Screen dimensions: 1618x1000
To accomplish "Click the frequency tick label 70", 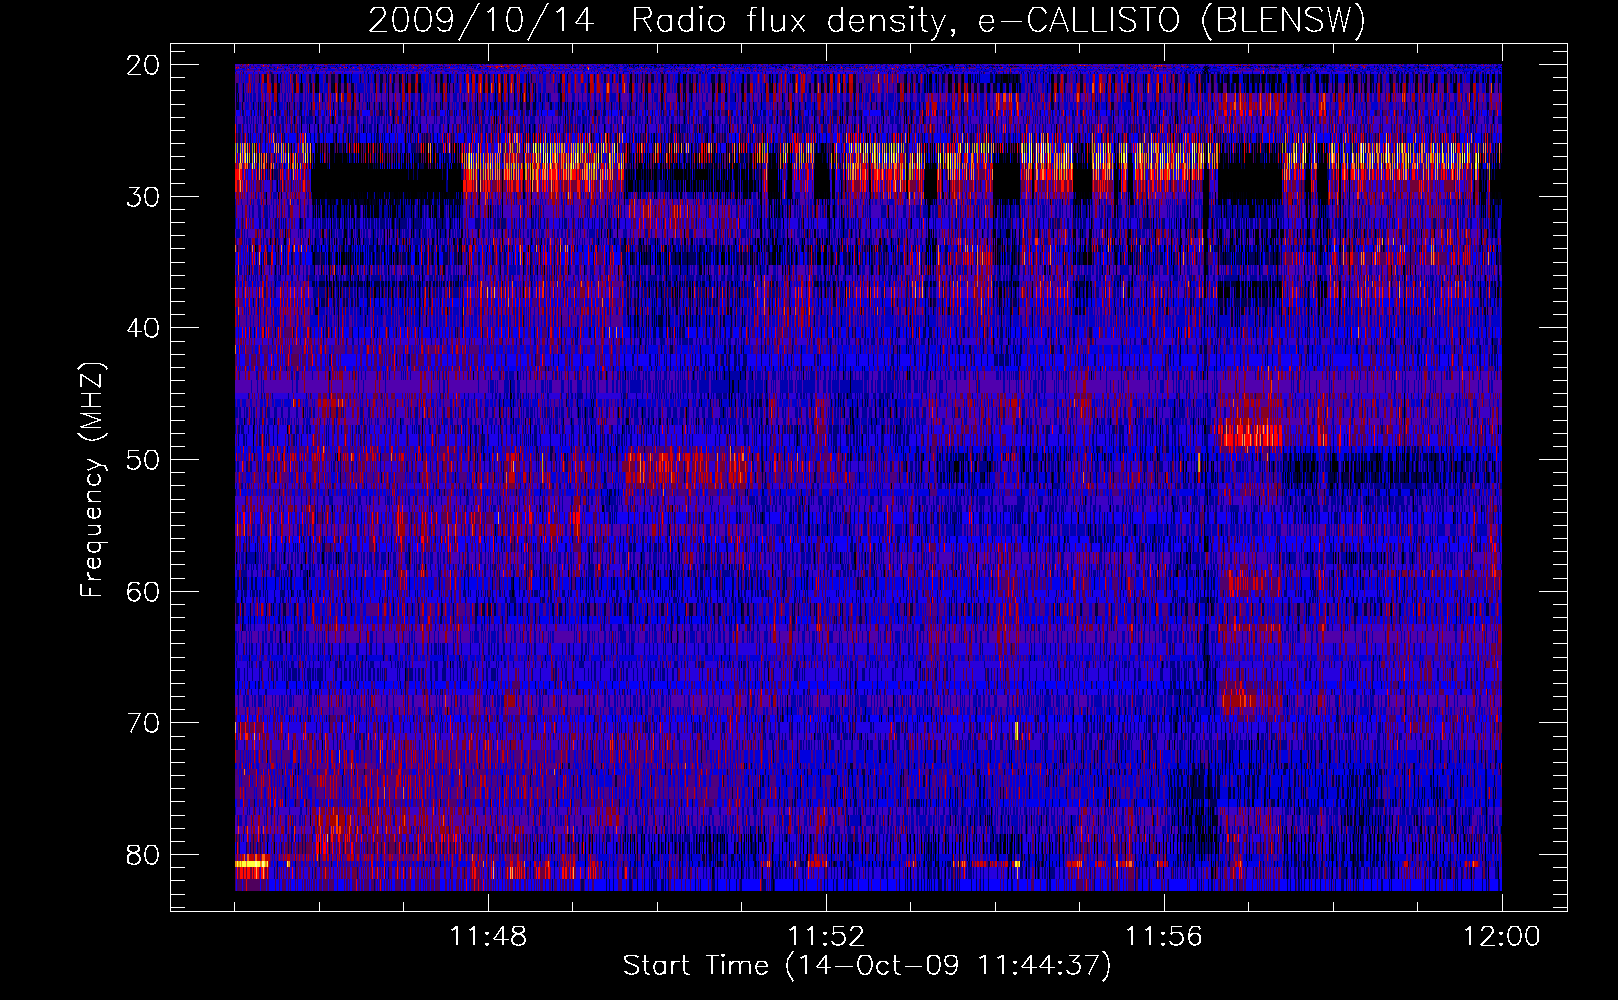I will coord(144,723).
